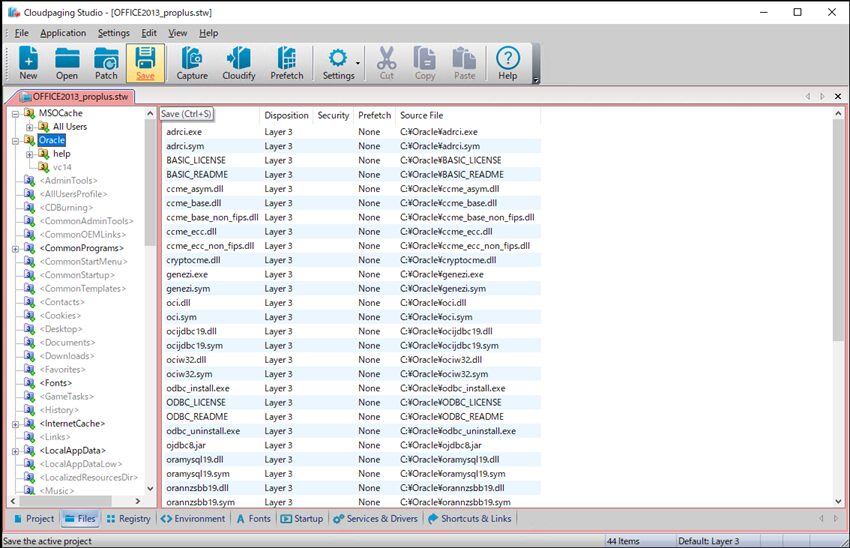
Task: Expand the help subfolder under Oracle
Action: [30, 154]
